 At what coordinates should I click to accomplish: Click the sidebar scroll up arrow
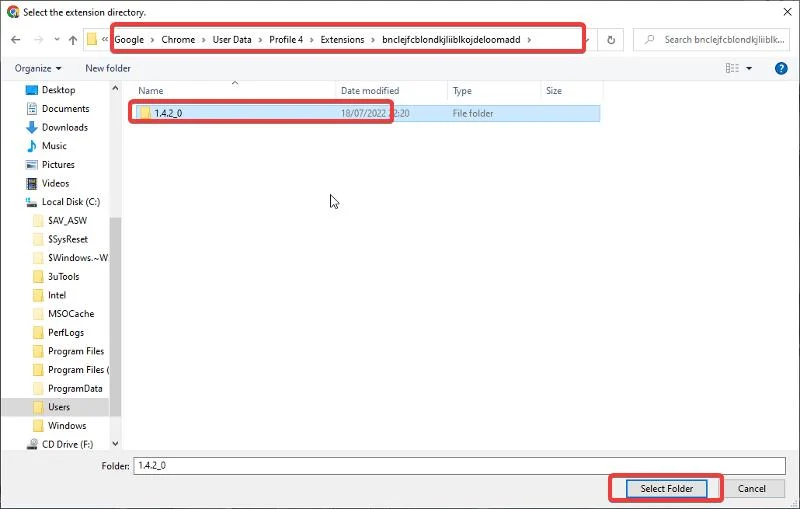coord(115,88)
